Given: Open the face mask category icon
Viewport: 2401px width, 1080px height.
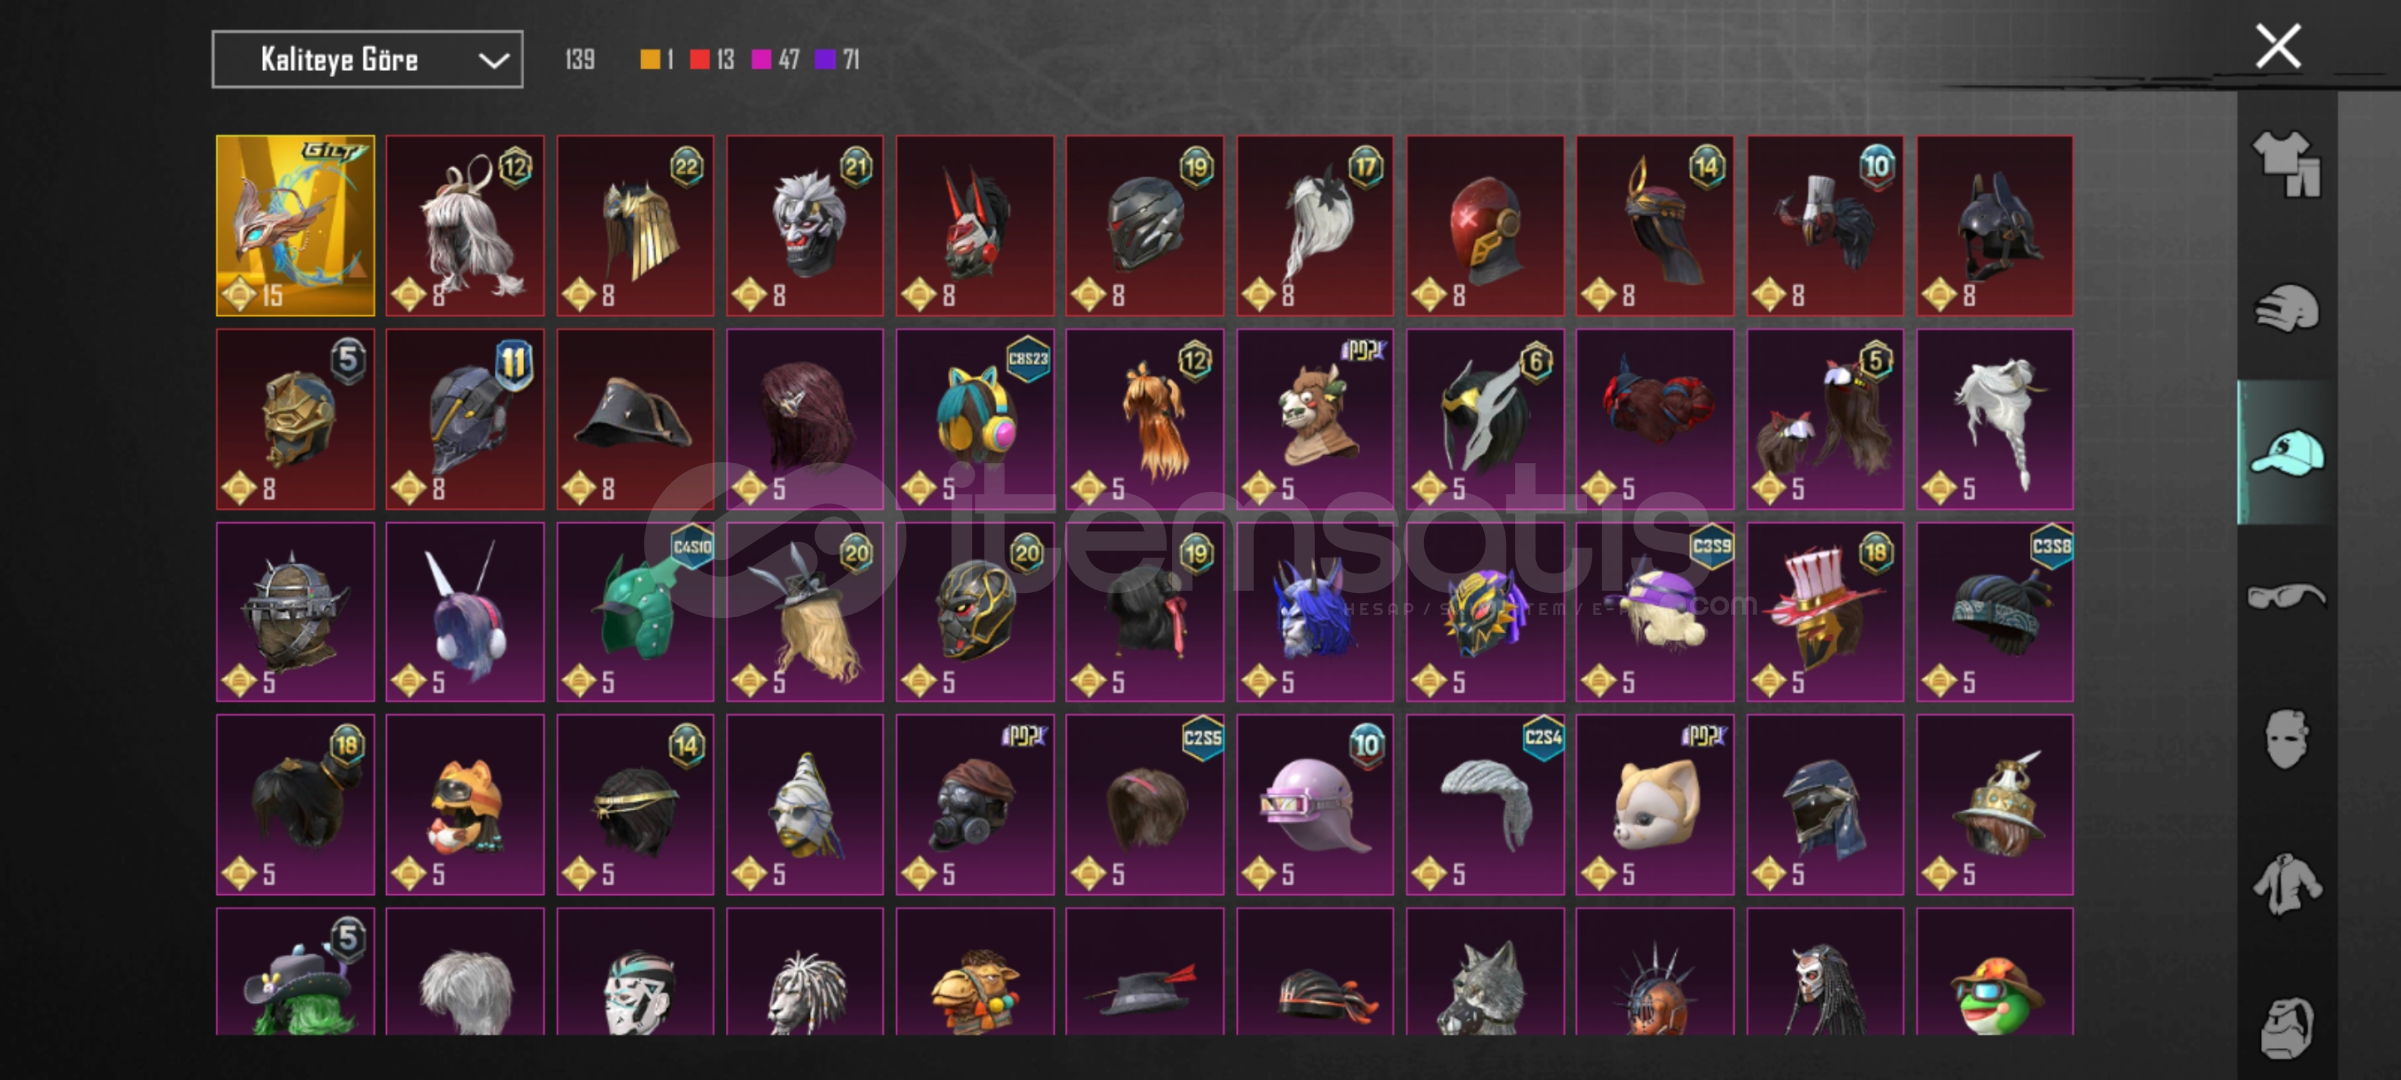Looking at the screenshot, I should click(2286, 740).
